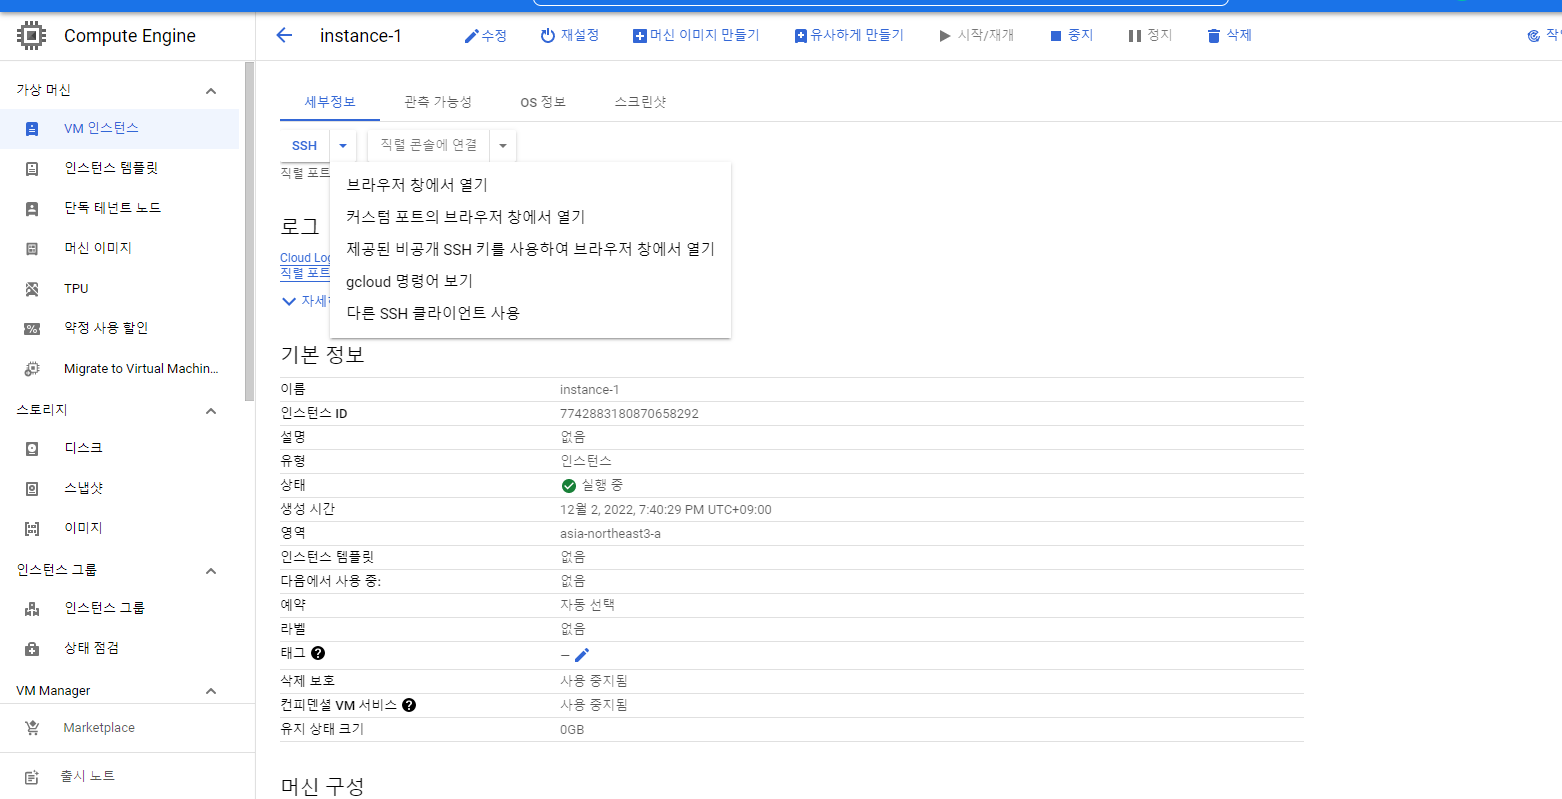Click the creation time 12월 2, 2022
This screenshot has height=799, width=1562.
click(666, 510)
